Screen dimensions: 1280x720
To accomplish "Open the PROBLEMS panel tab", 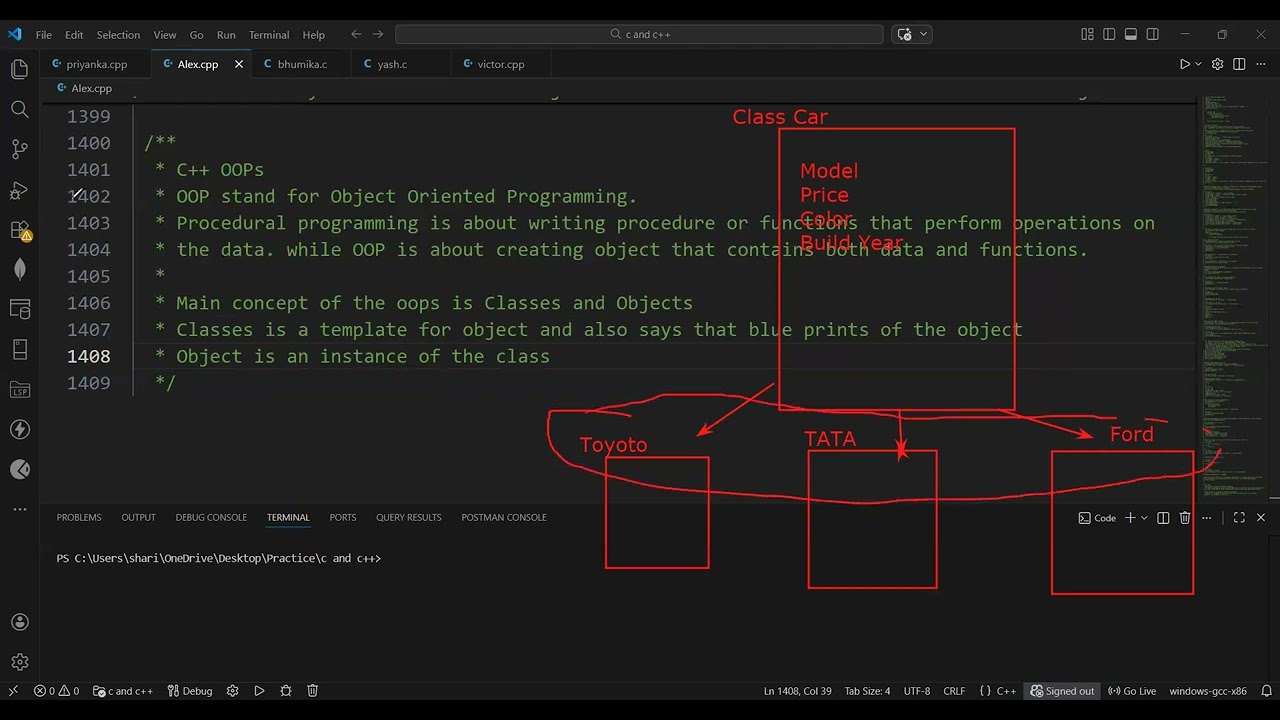I will (79, 517).
